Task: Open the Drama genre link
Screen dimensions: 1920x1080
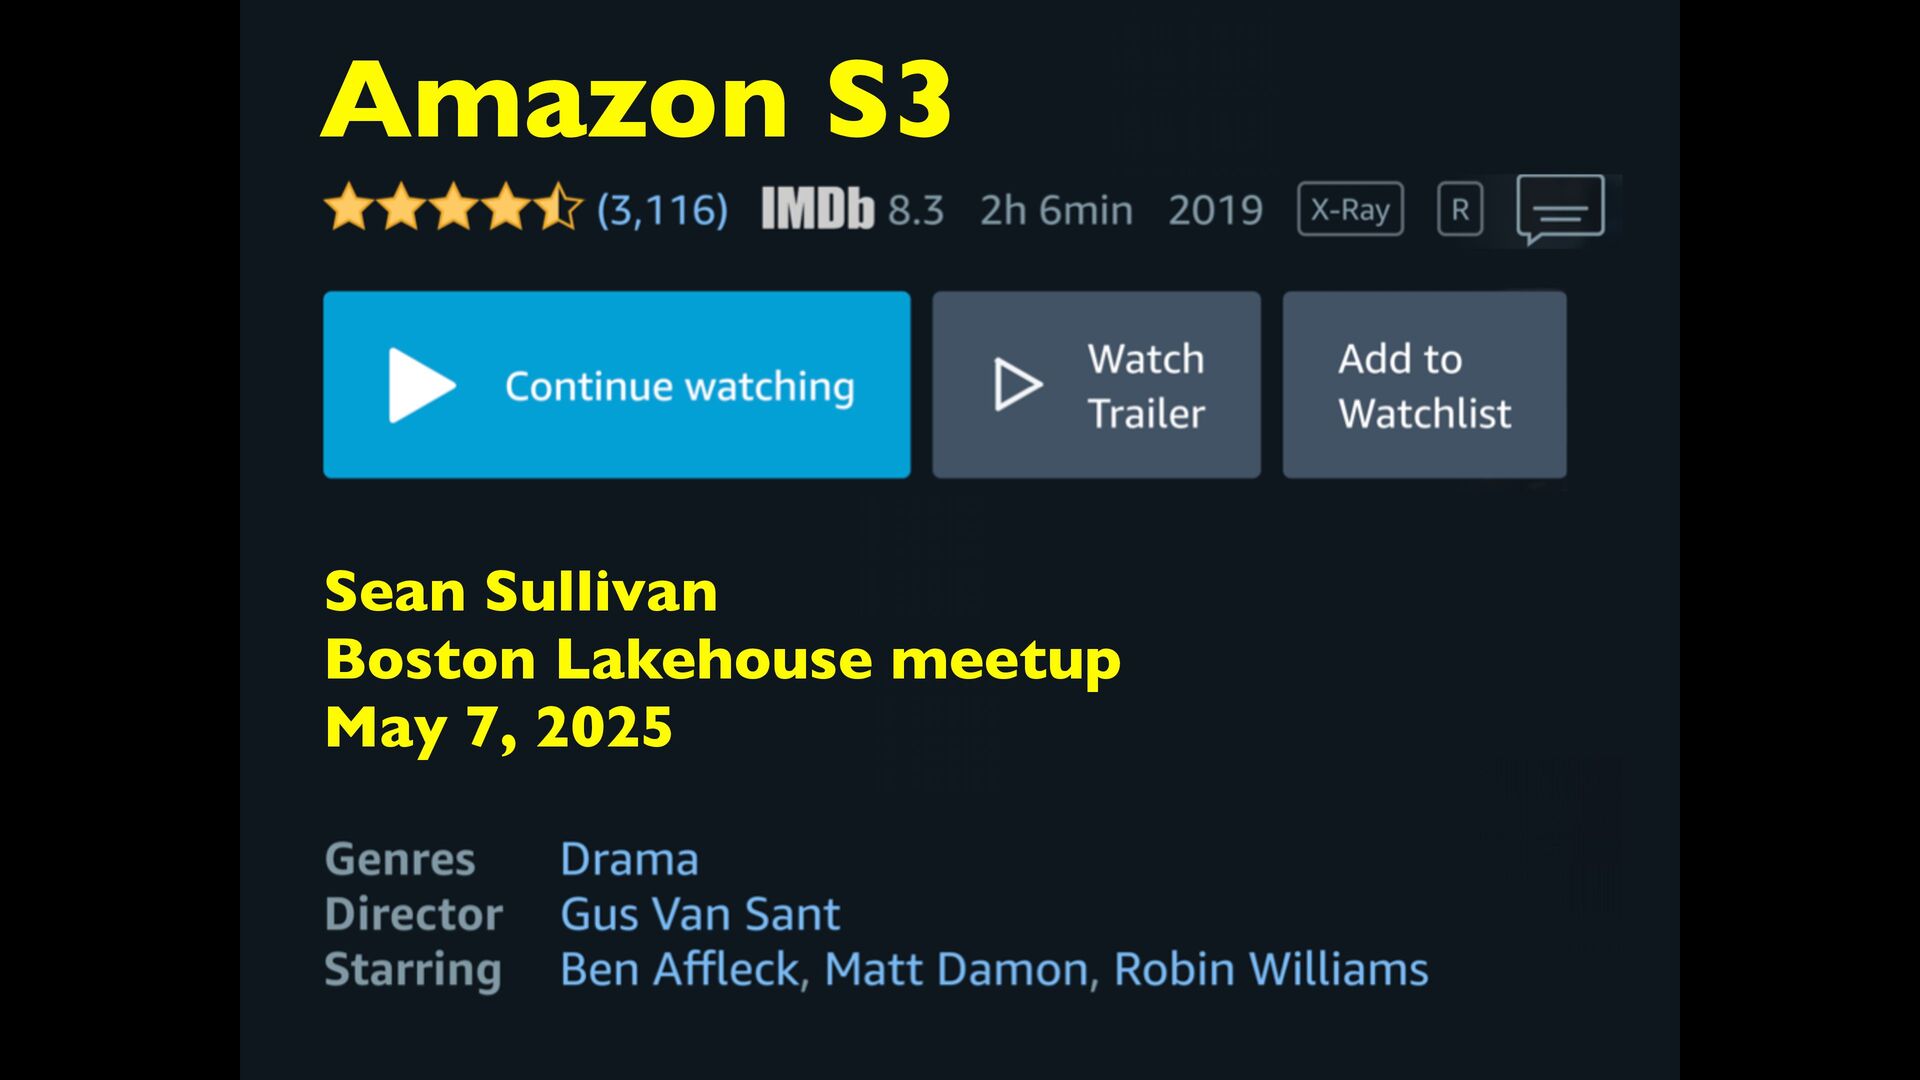Action: 629,859
